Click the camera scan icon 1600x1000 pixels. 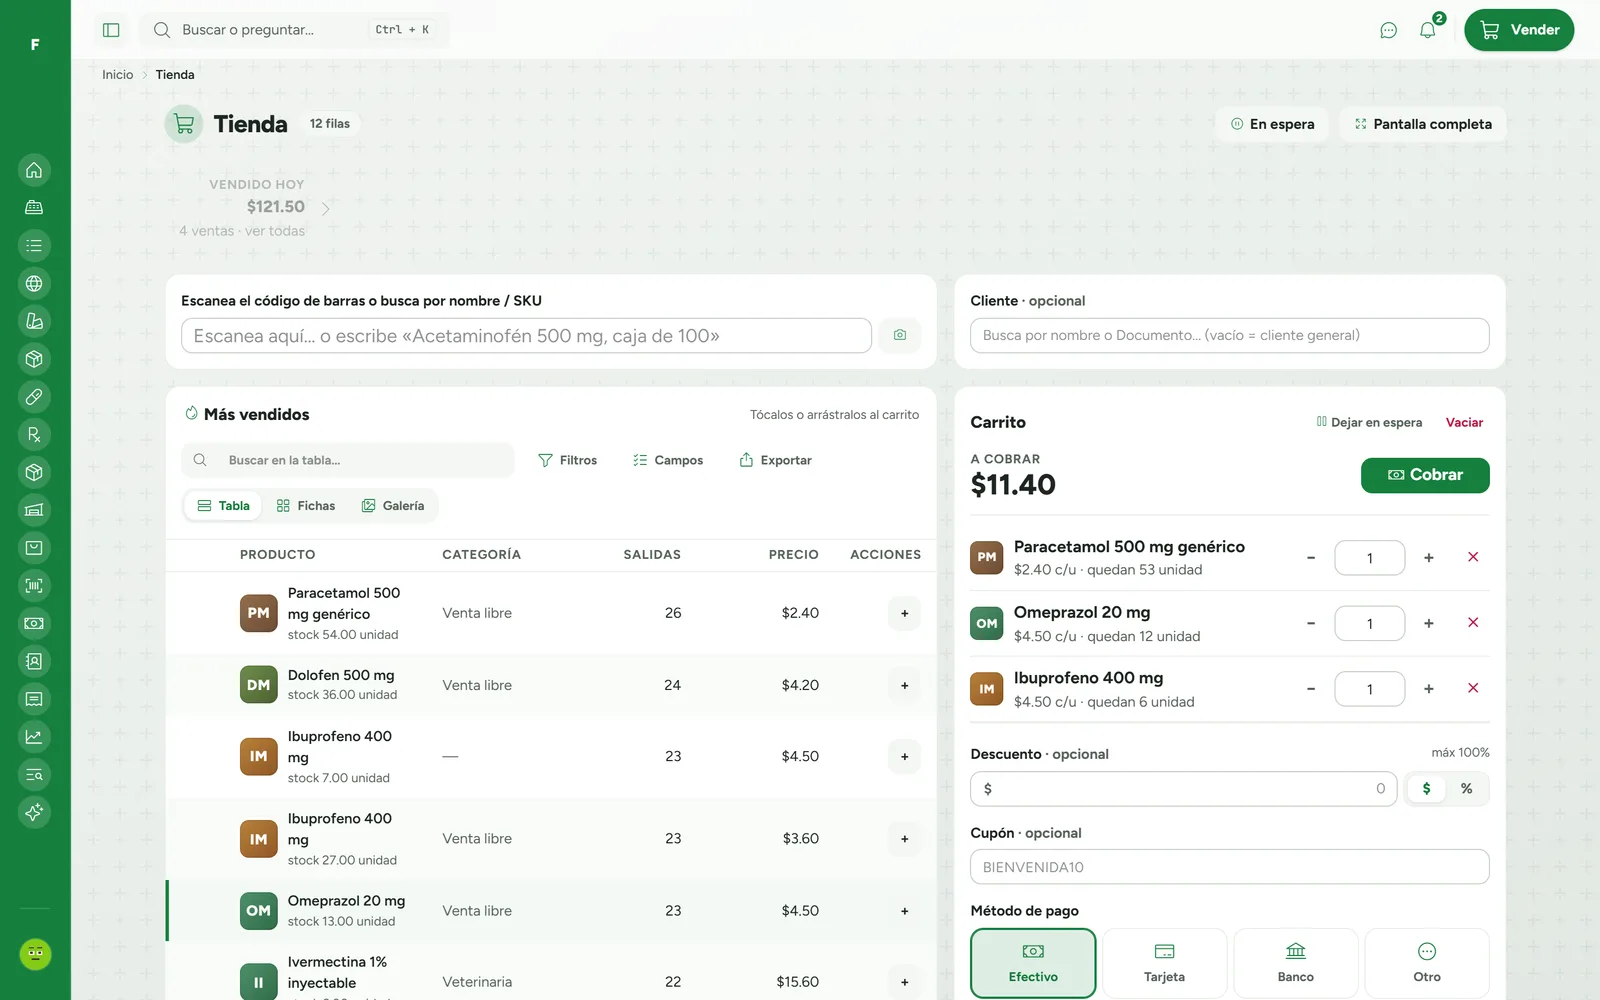point(900,335)
